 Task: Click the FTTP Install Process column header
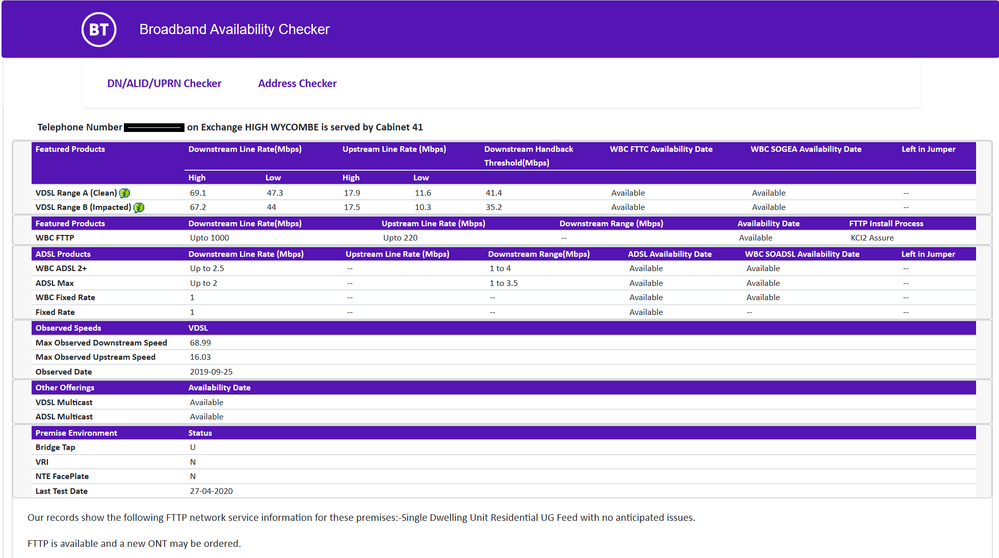886,224
